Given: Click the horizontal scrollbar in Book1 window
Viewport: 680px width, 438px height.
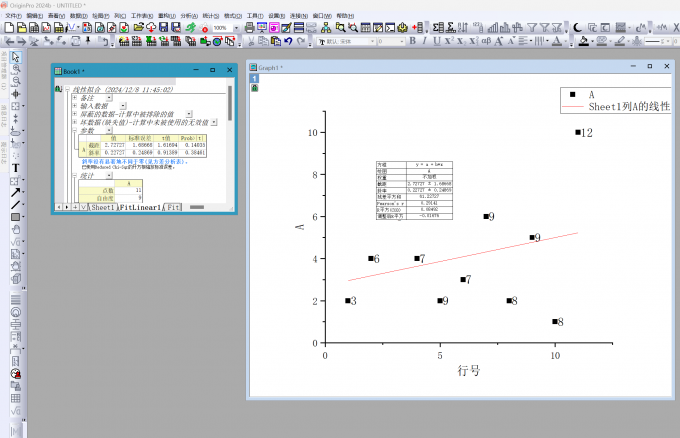Looking at the screenshot, I should (196, 207).
